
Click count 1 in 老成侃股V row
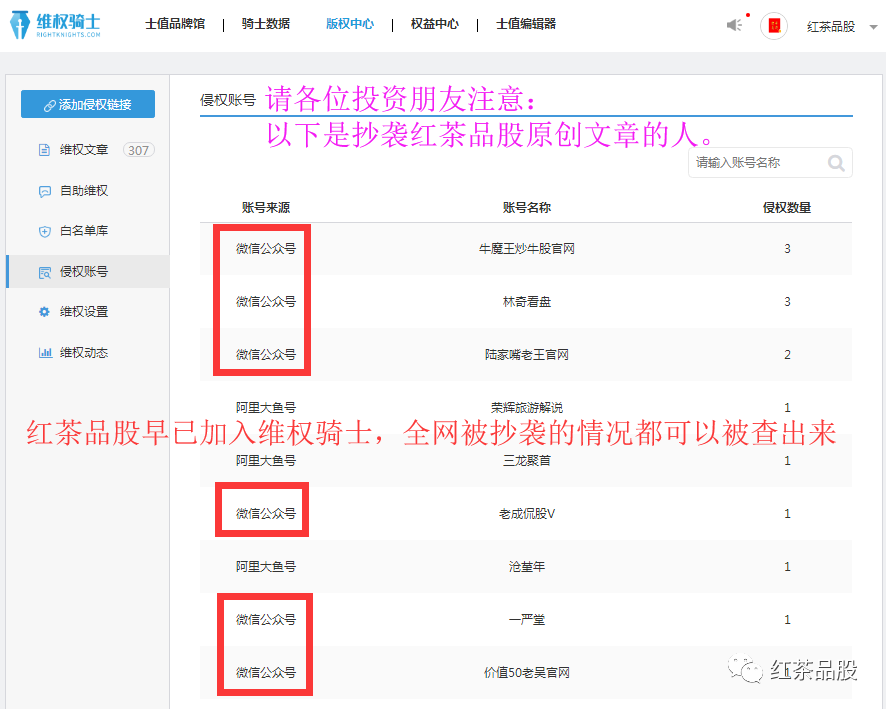tap(787, 514)
